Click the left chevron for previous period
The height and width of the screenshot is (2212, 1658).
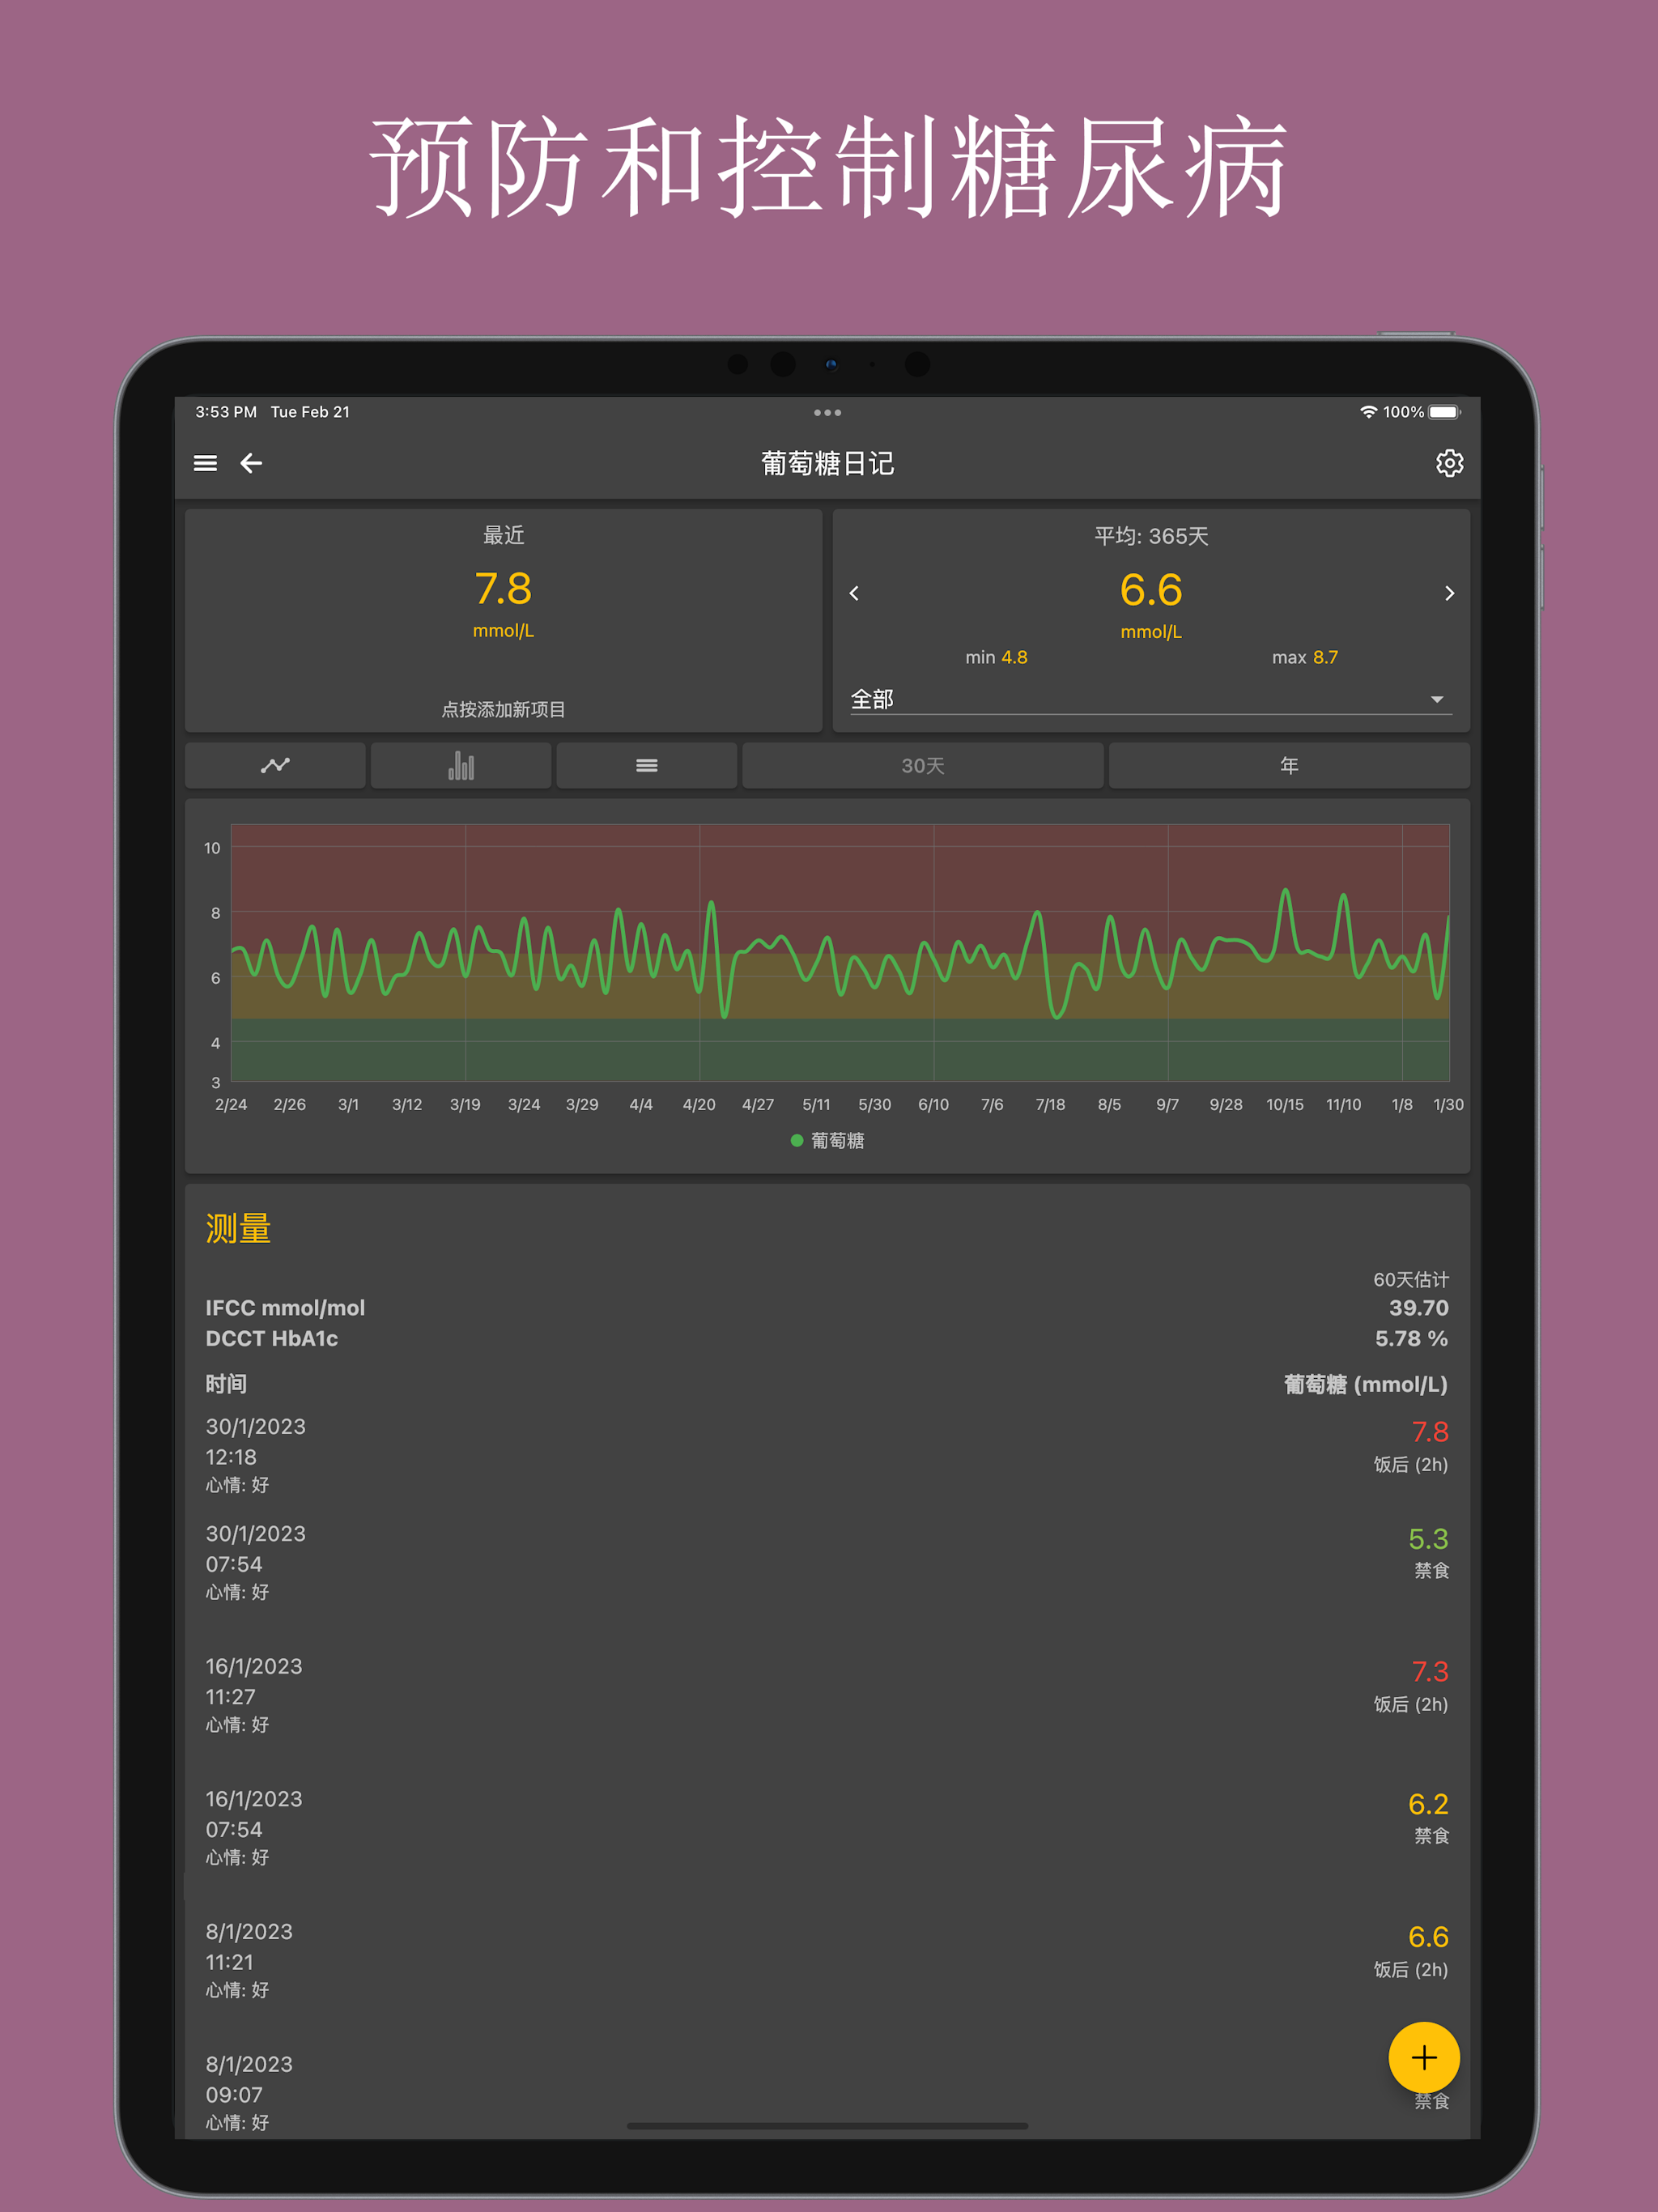(854, 593)
